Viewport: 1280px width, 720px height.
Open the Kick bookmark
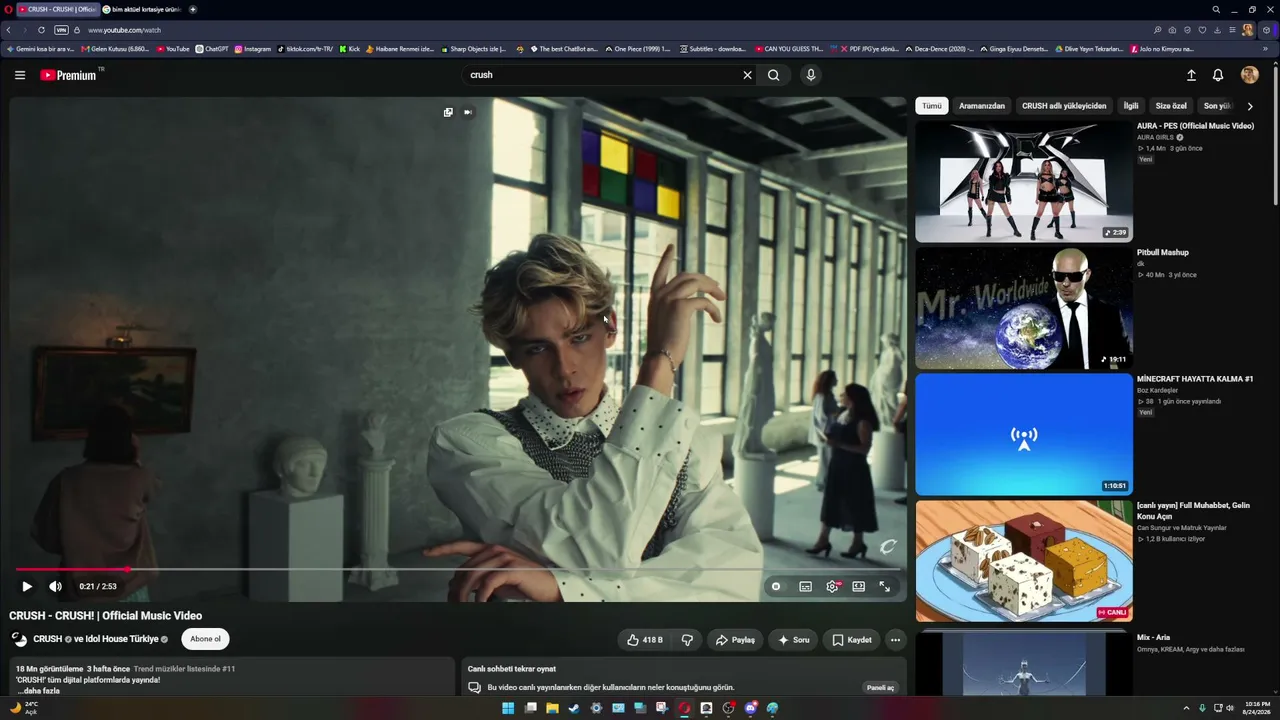click(x=350, y=49)
